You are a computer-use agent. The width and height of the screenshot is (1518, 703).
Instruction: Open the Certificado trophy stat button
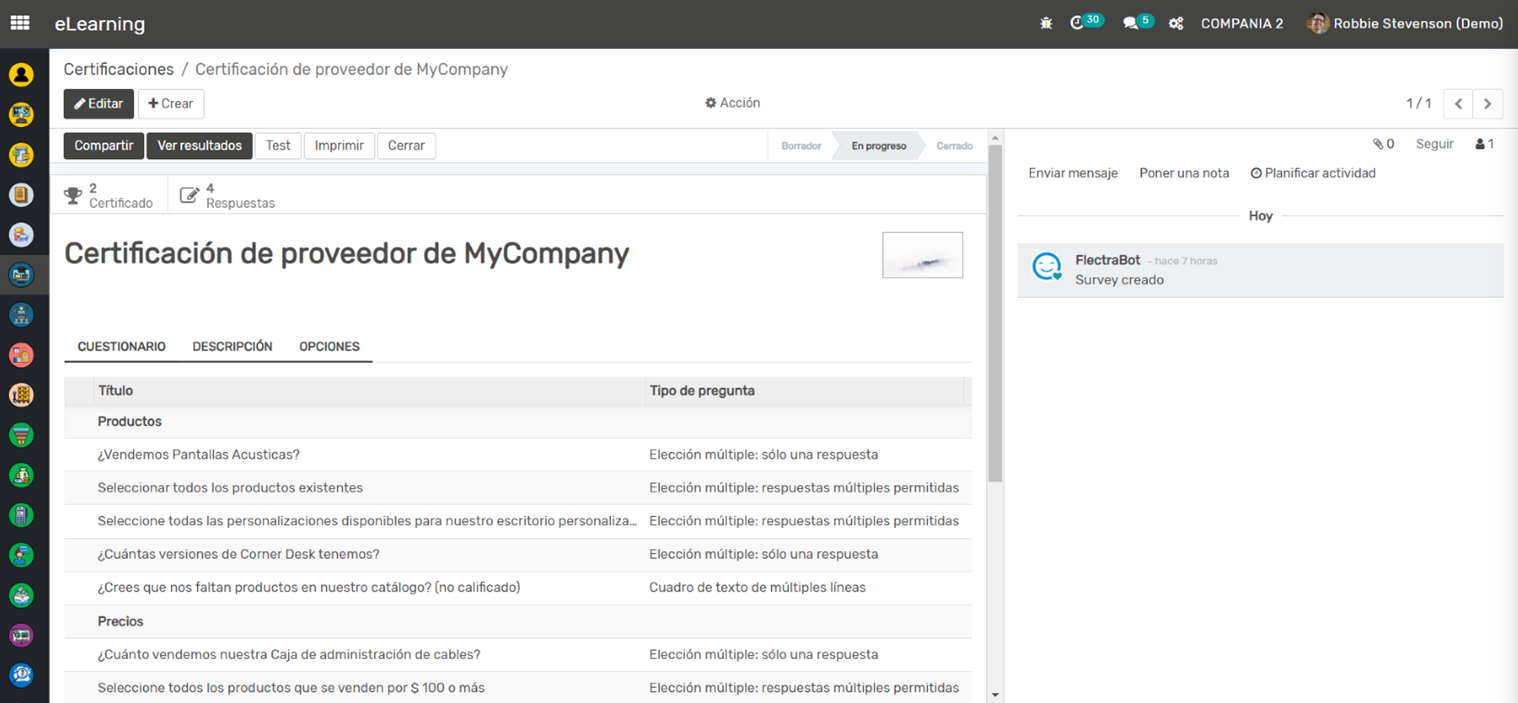(x=109, y=195)
